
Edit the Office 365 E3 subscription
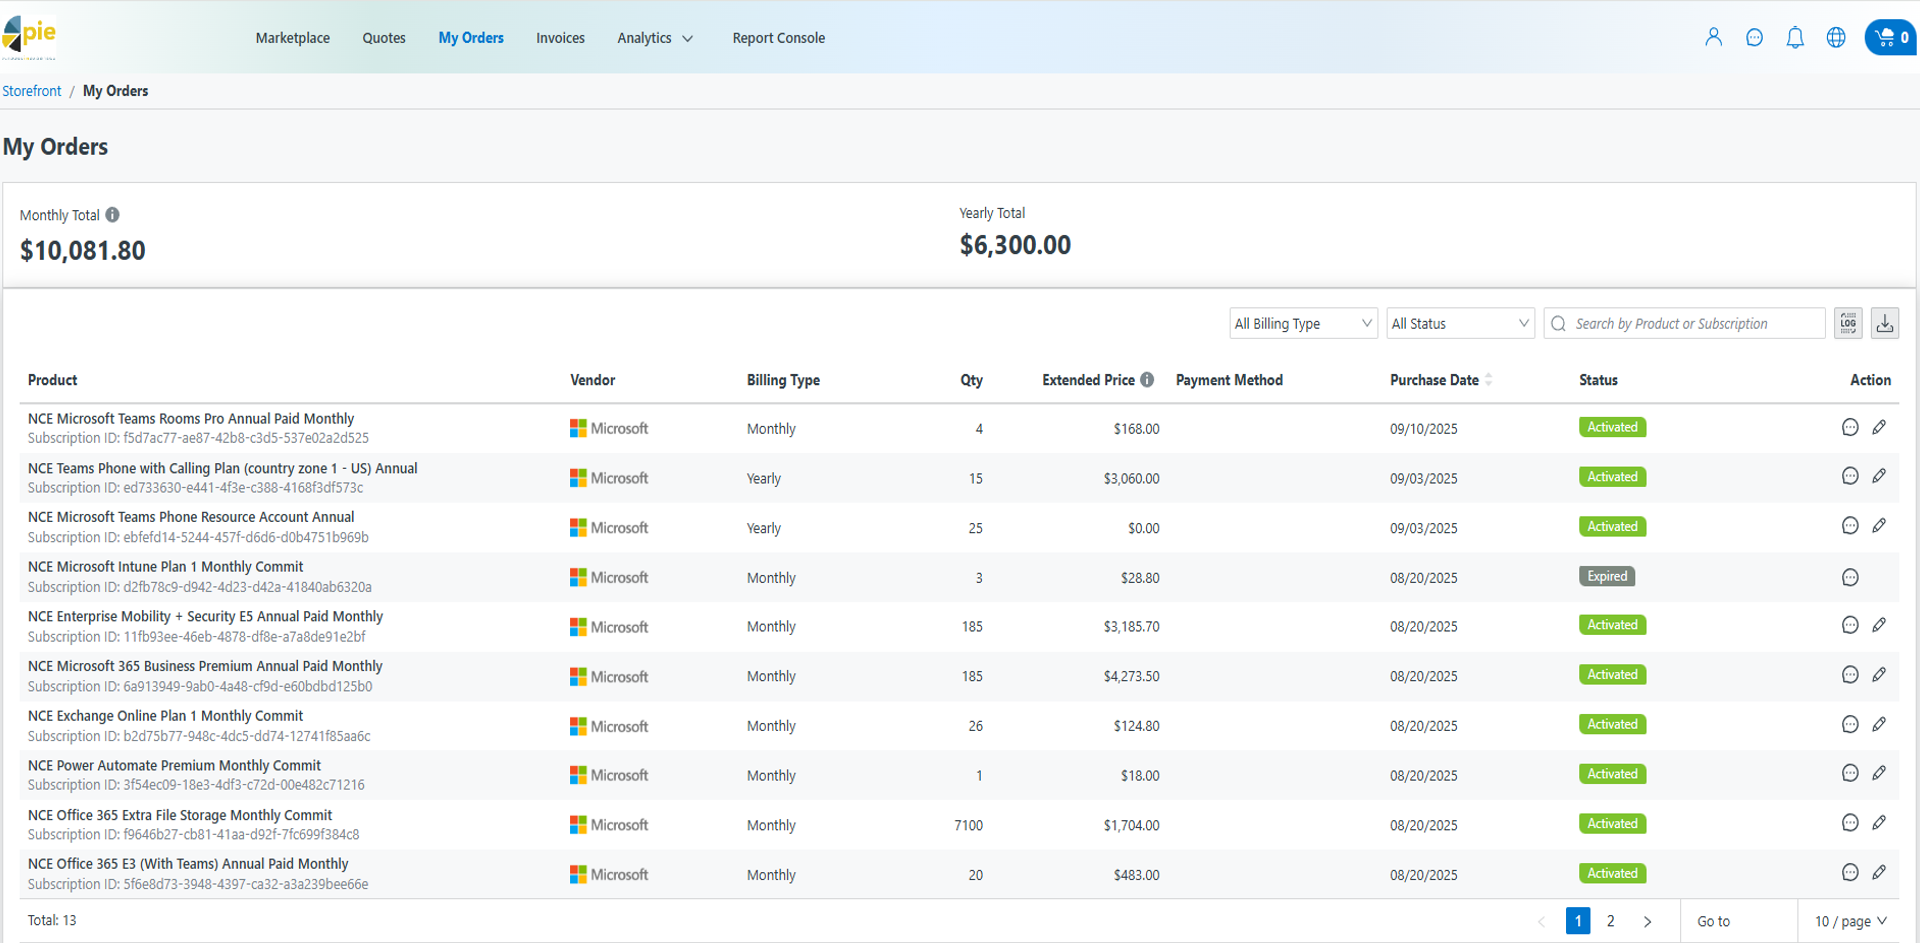(1879, 873)
